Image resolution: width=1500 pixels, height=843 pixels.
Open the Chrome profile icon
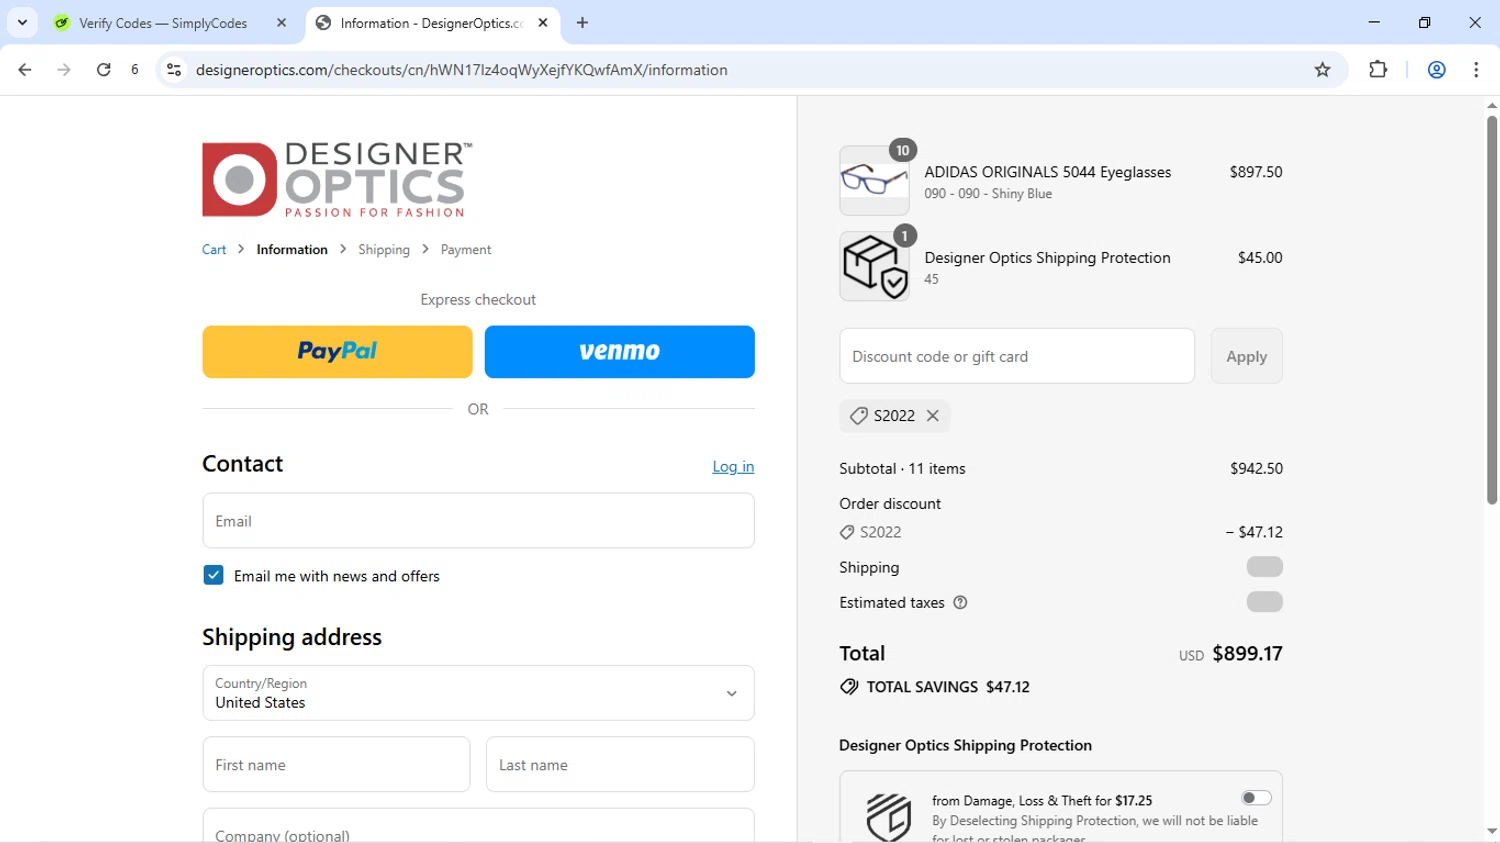[x=1436, y=70]
